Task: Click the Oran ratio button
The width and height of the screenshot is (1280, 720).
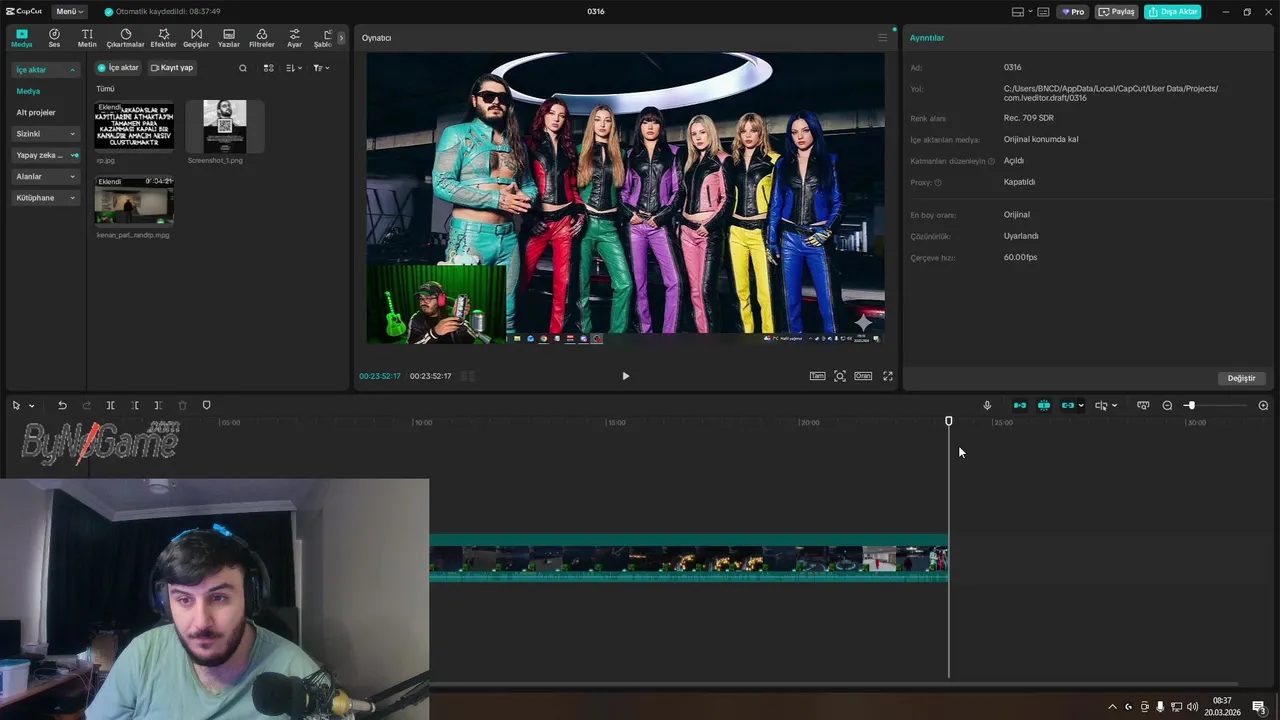Action: pyautogui.click(x=863, y=376)
